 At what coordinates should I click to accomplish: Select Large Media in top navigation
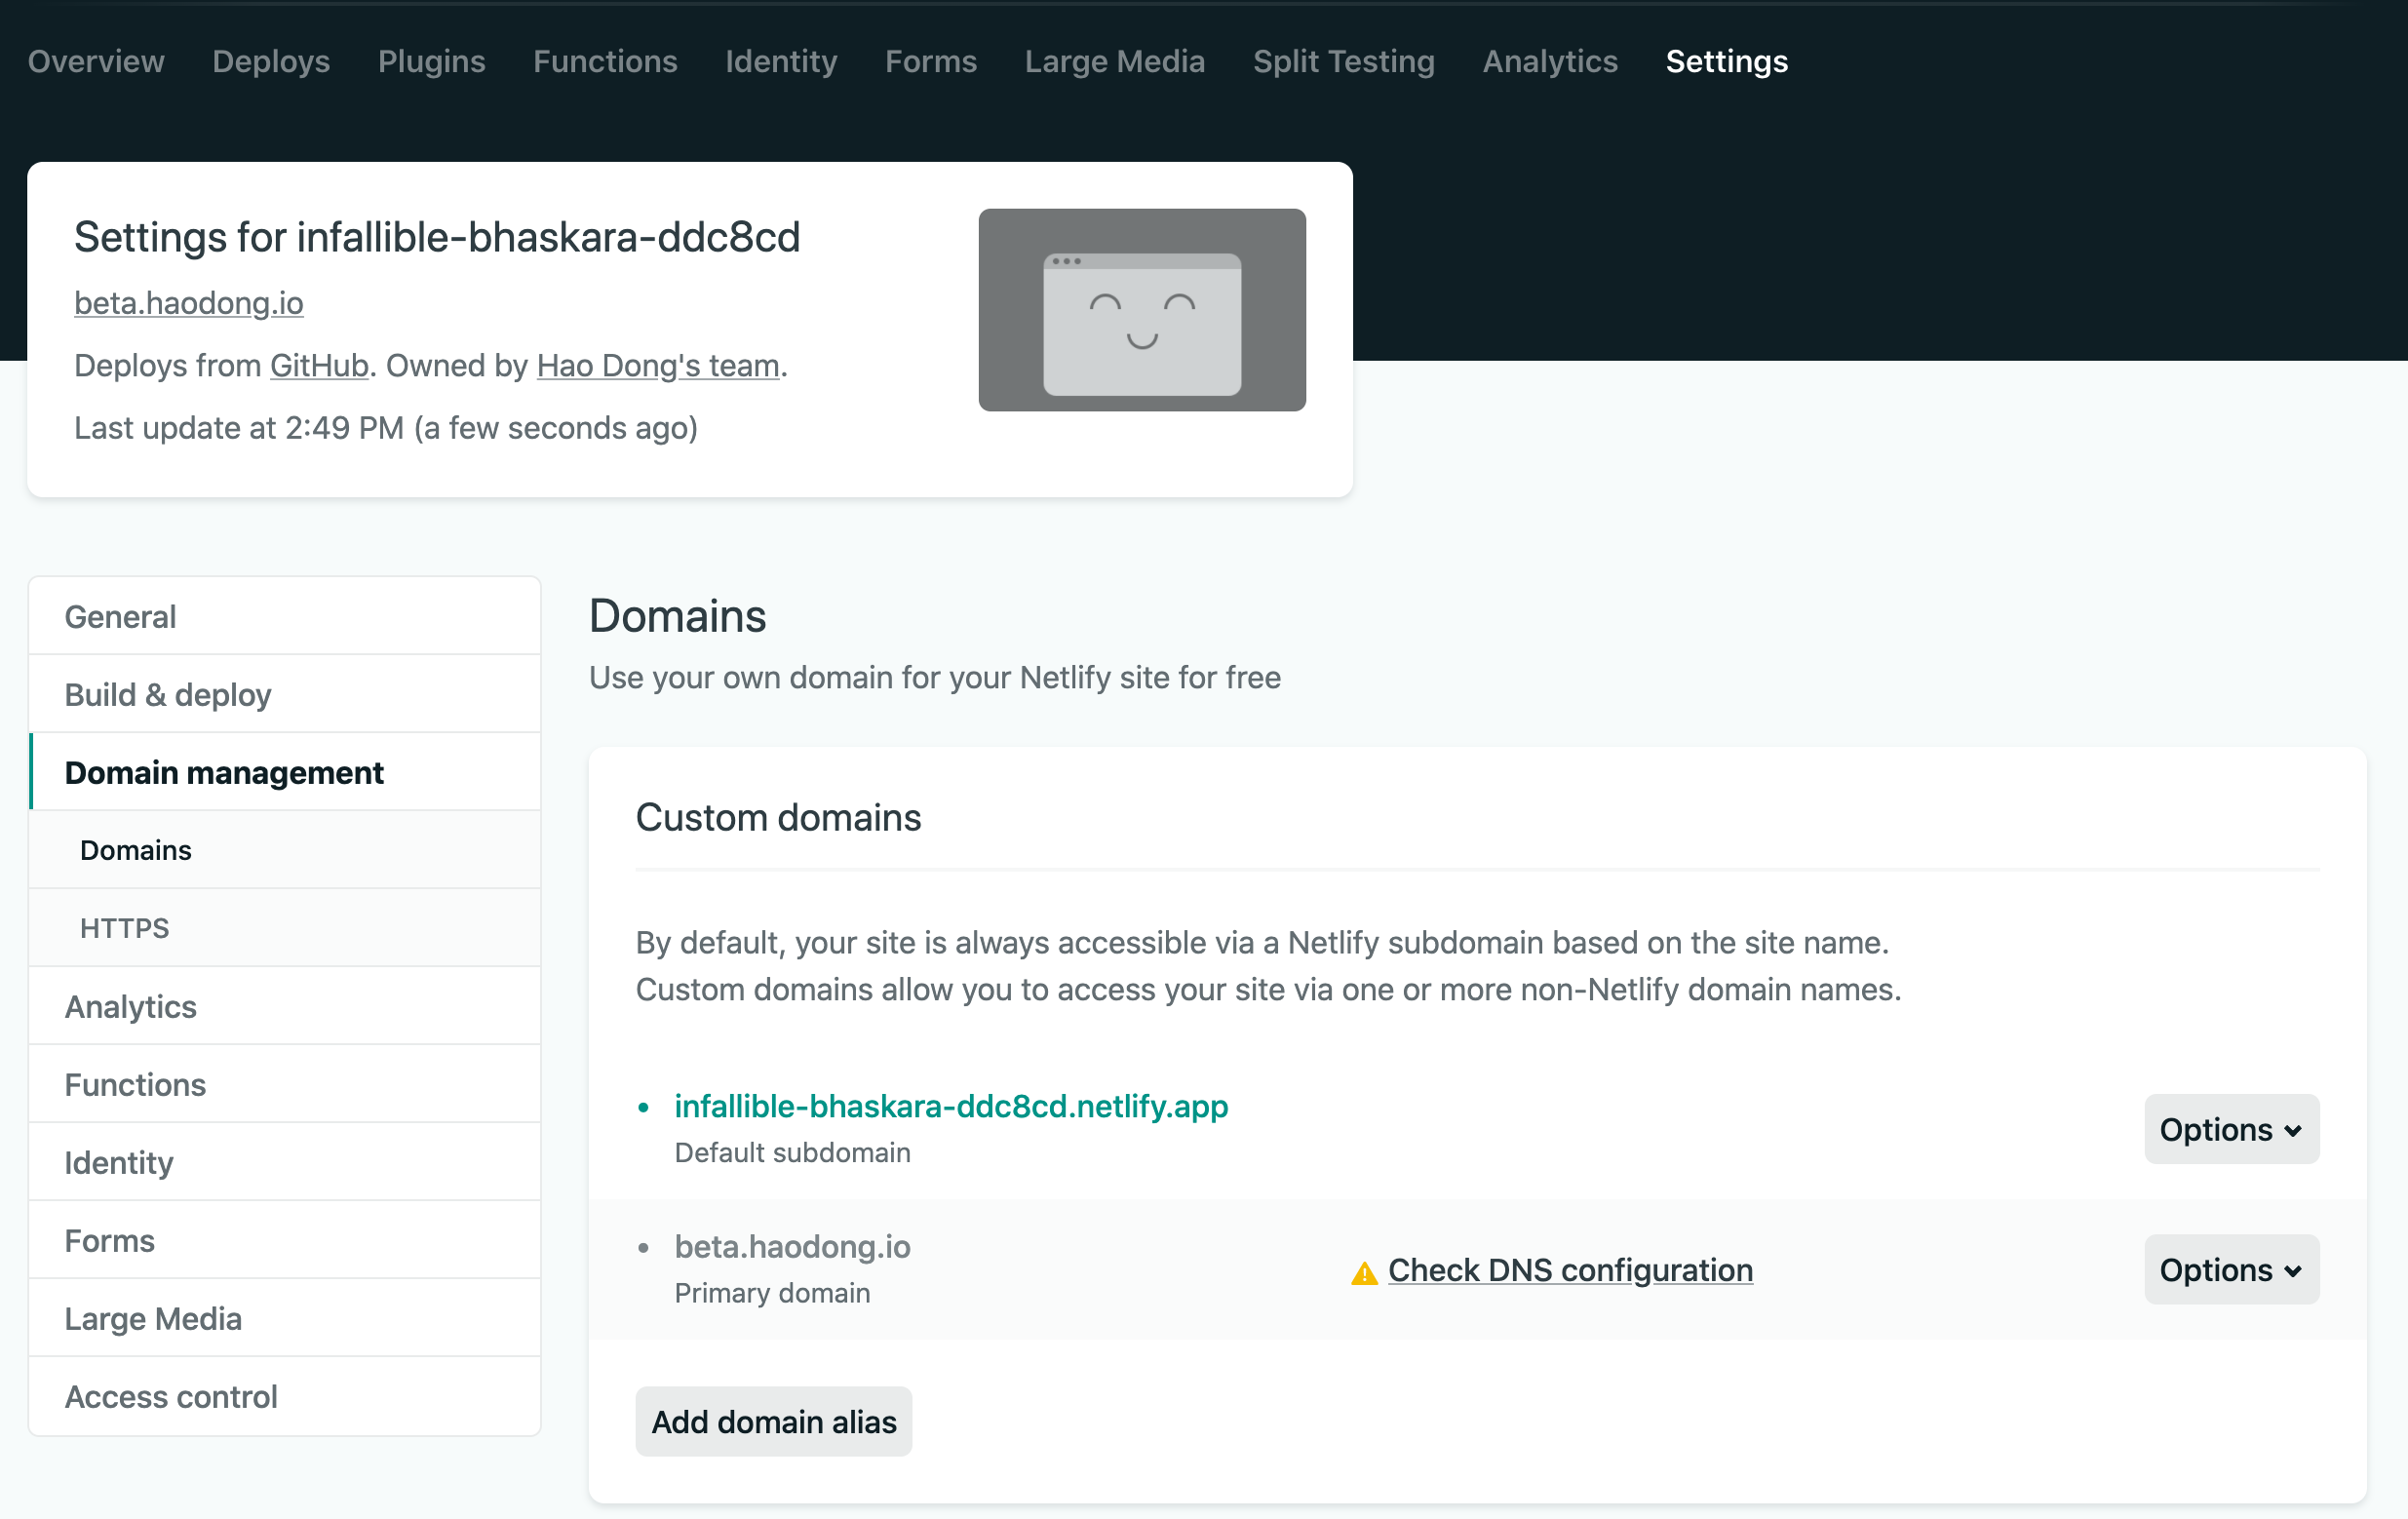coord(1114,61)
